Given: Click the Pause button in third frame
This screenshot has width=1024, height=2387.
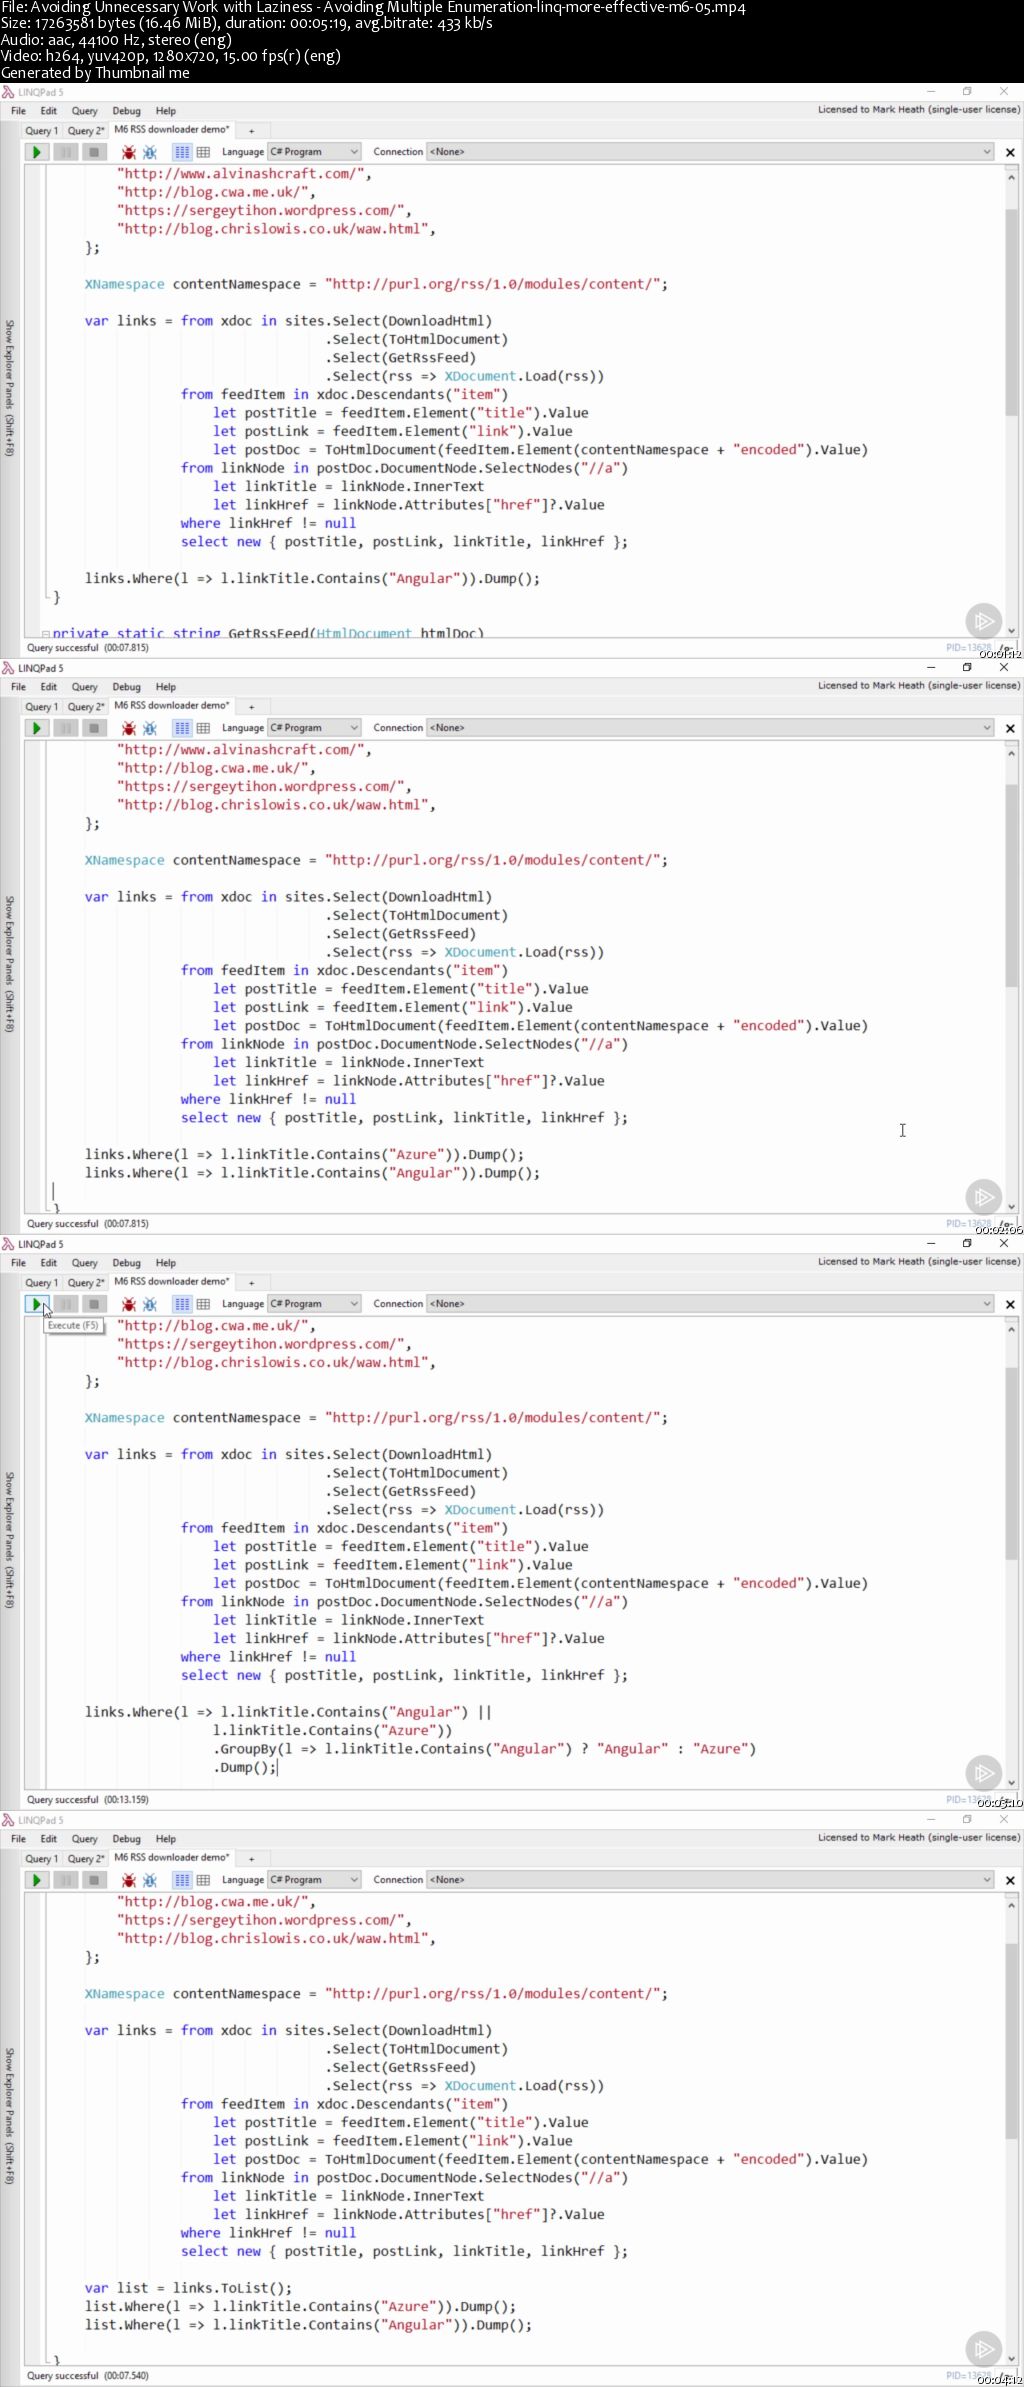Looking at the screenshot, I should pyautogui.click(x=65, y=1304).
